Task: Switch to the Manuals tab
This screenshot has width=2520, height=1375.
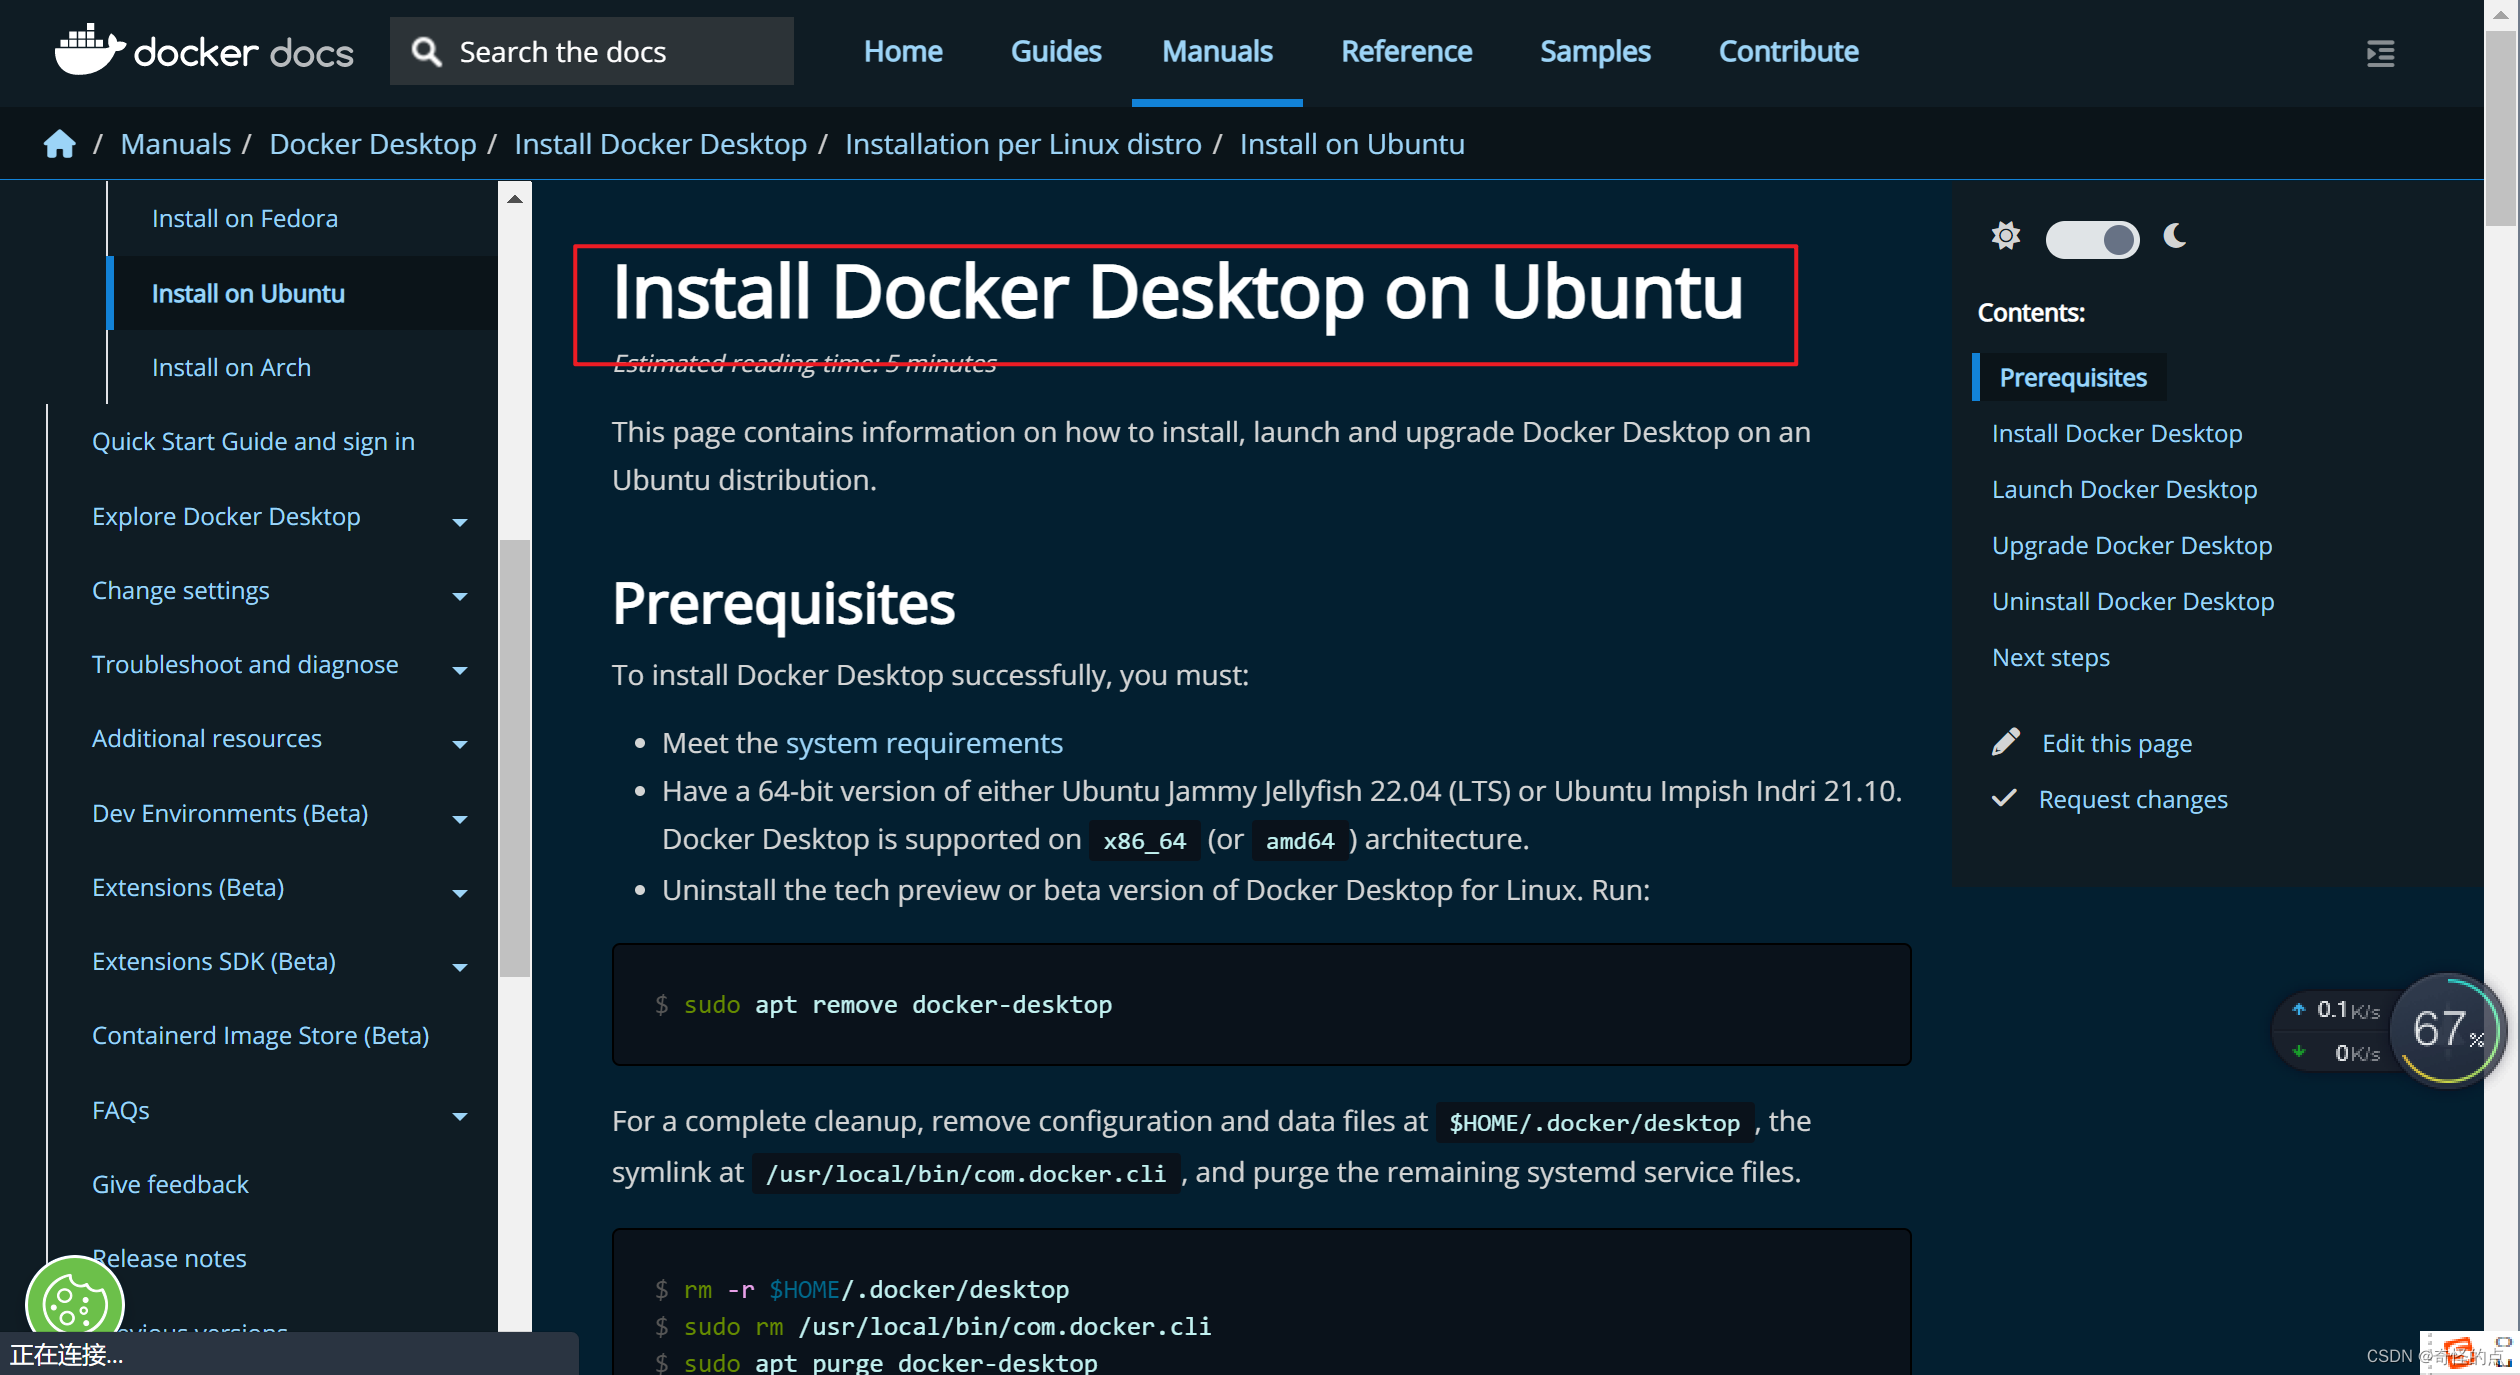Action: [1216, 51]
